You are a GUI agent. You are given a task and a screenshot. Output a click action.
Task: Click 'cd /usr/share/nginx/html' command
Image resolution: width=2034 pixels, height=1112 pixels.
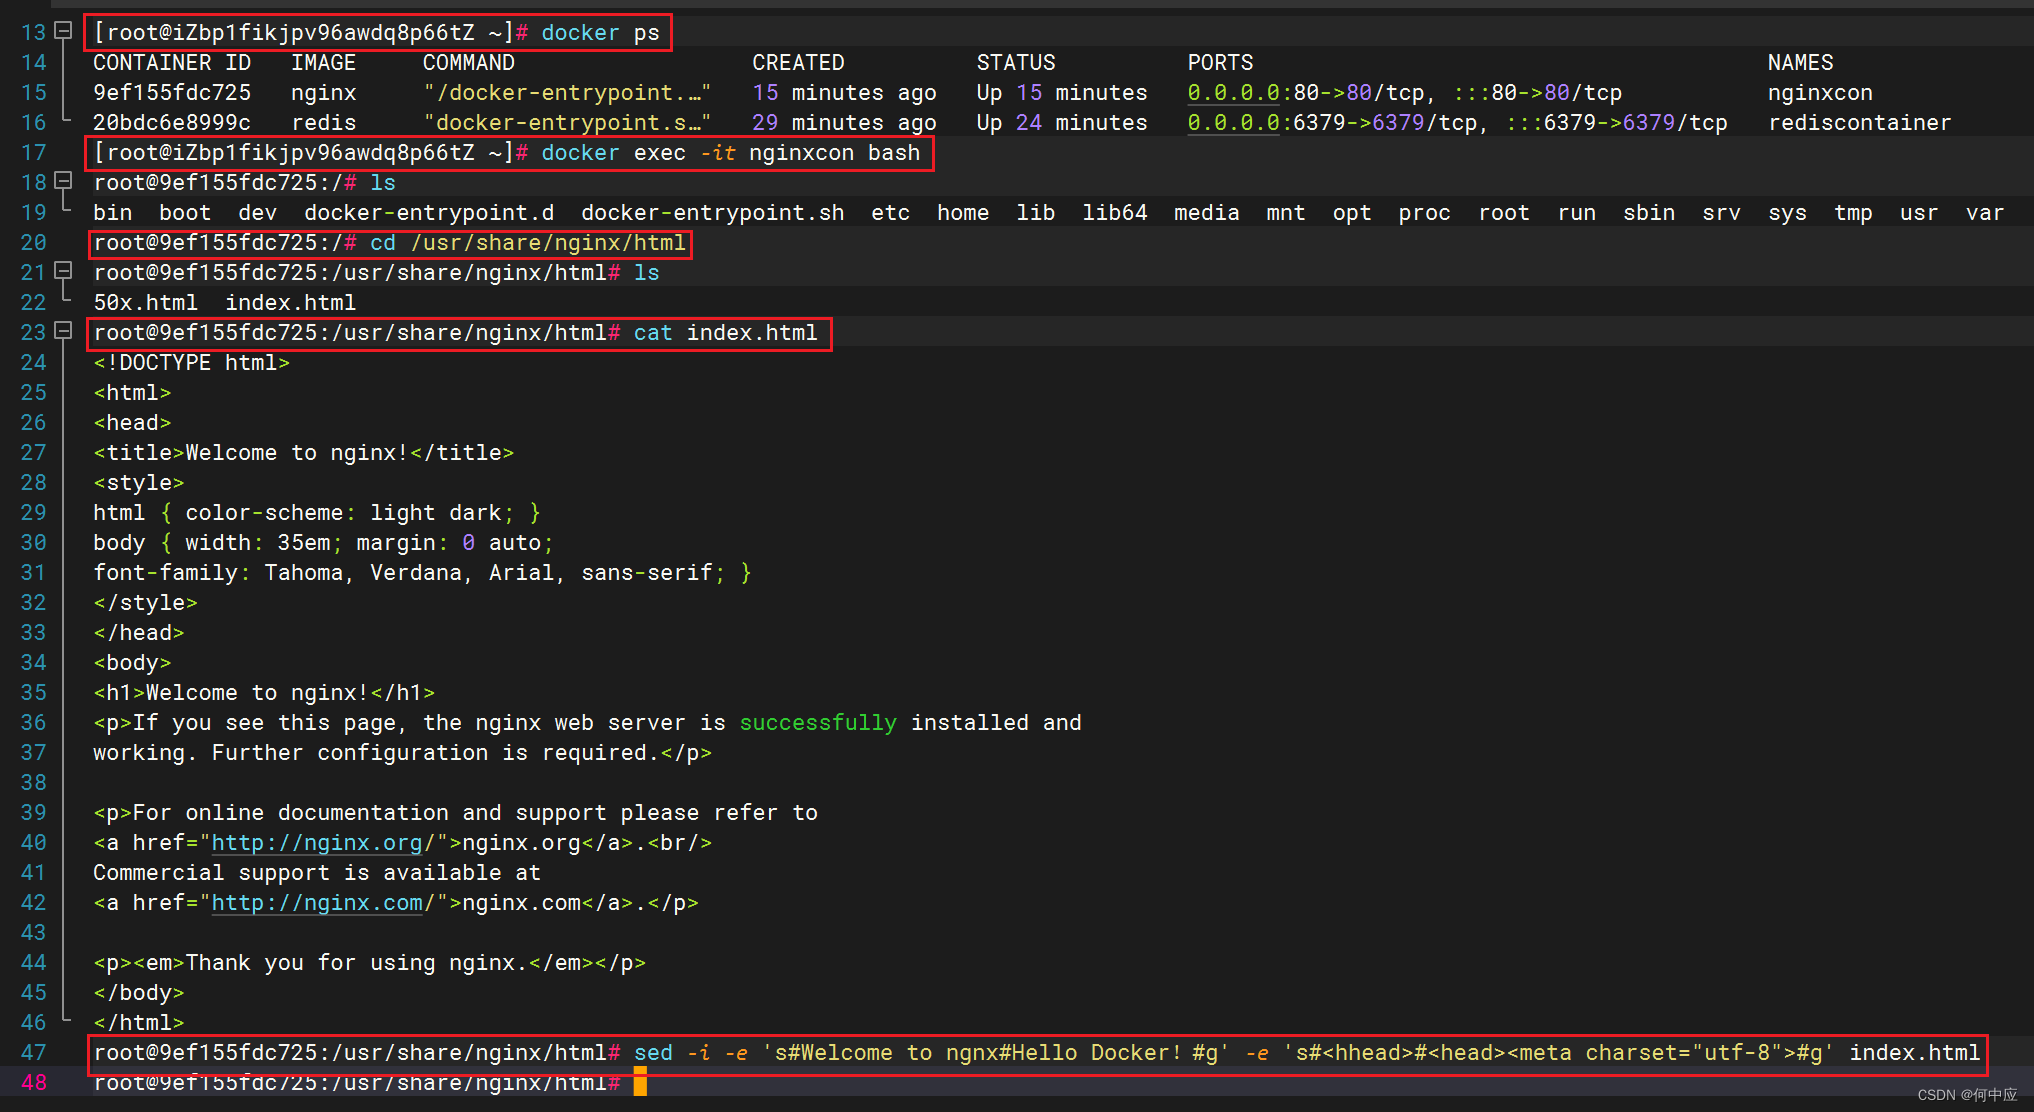pyautogui.click(x=528, y=243)
